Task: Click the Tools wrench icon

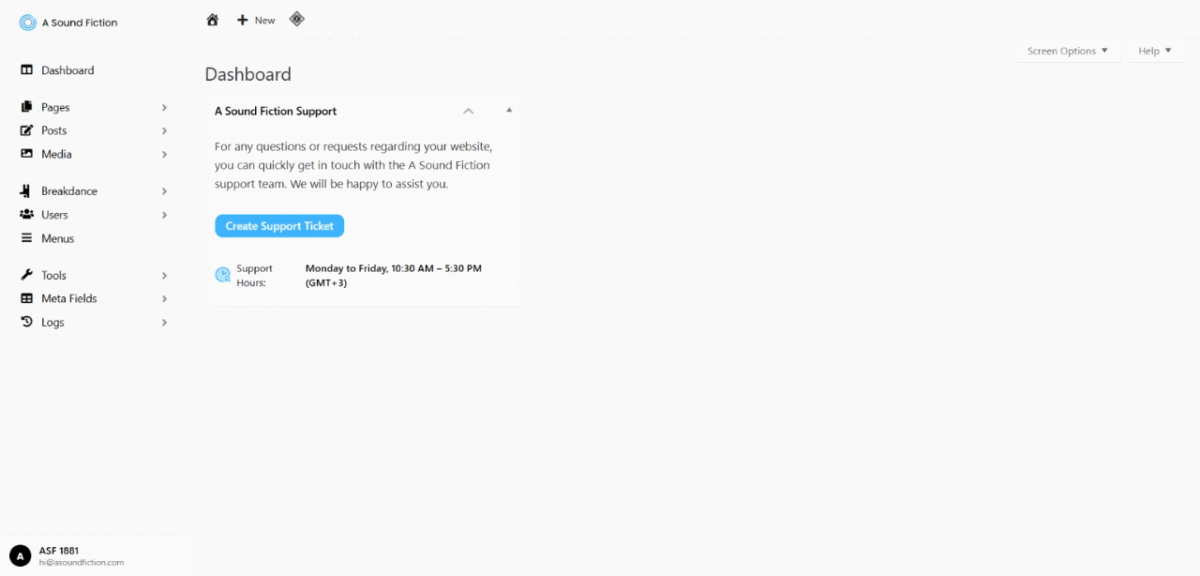Action: (27, 275)
